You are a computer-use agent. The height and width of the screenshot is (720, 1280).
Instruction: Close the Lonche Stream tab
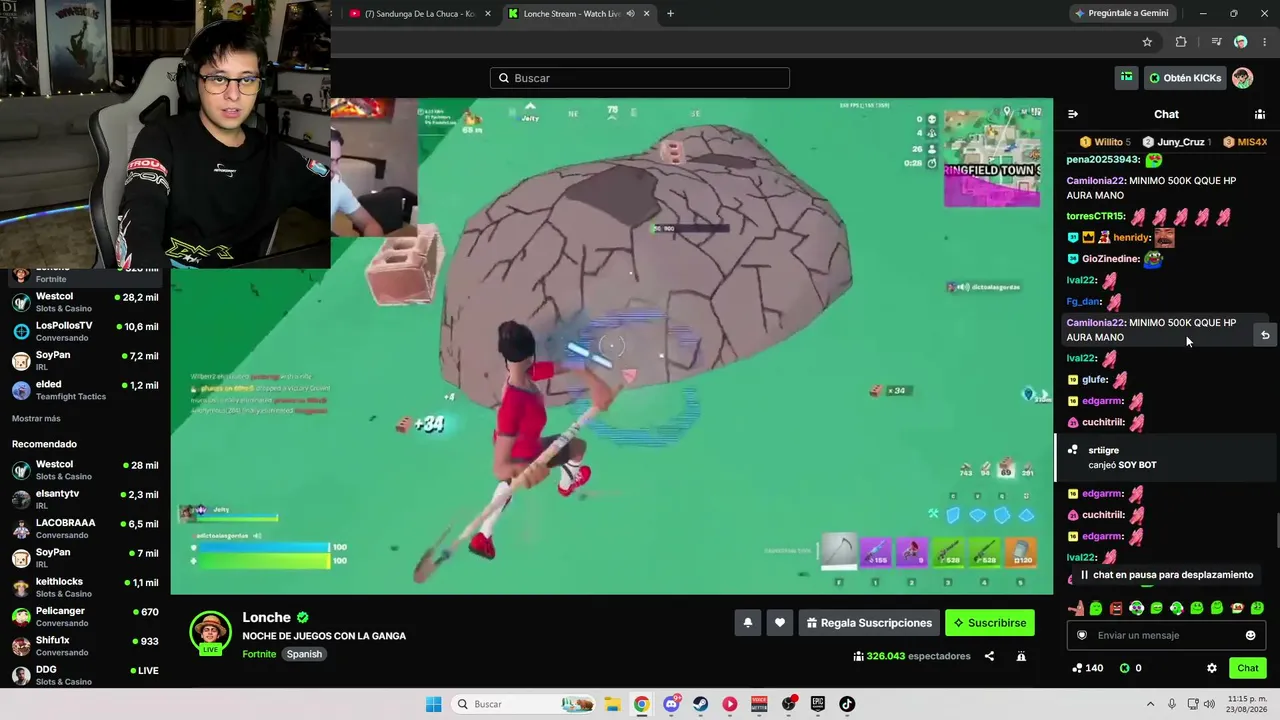coord(647,14)
